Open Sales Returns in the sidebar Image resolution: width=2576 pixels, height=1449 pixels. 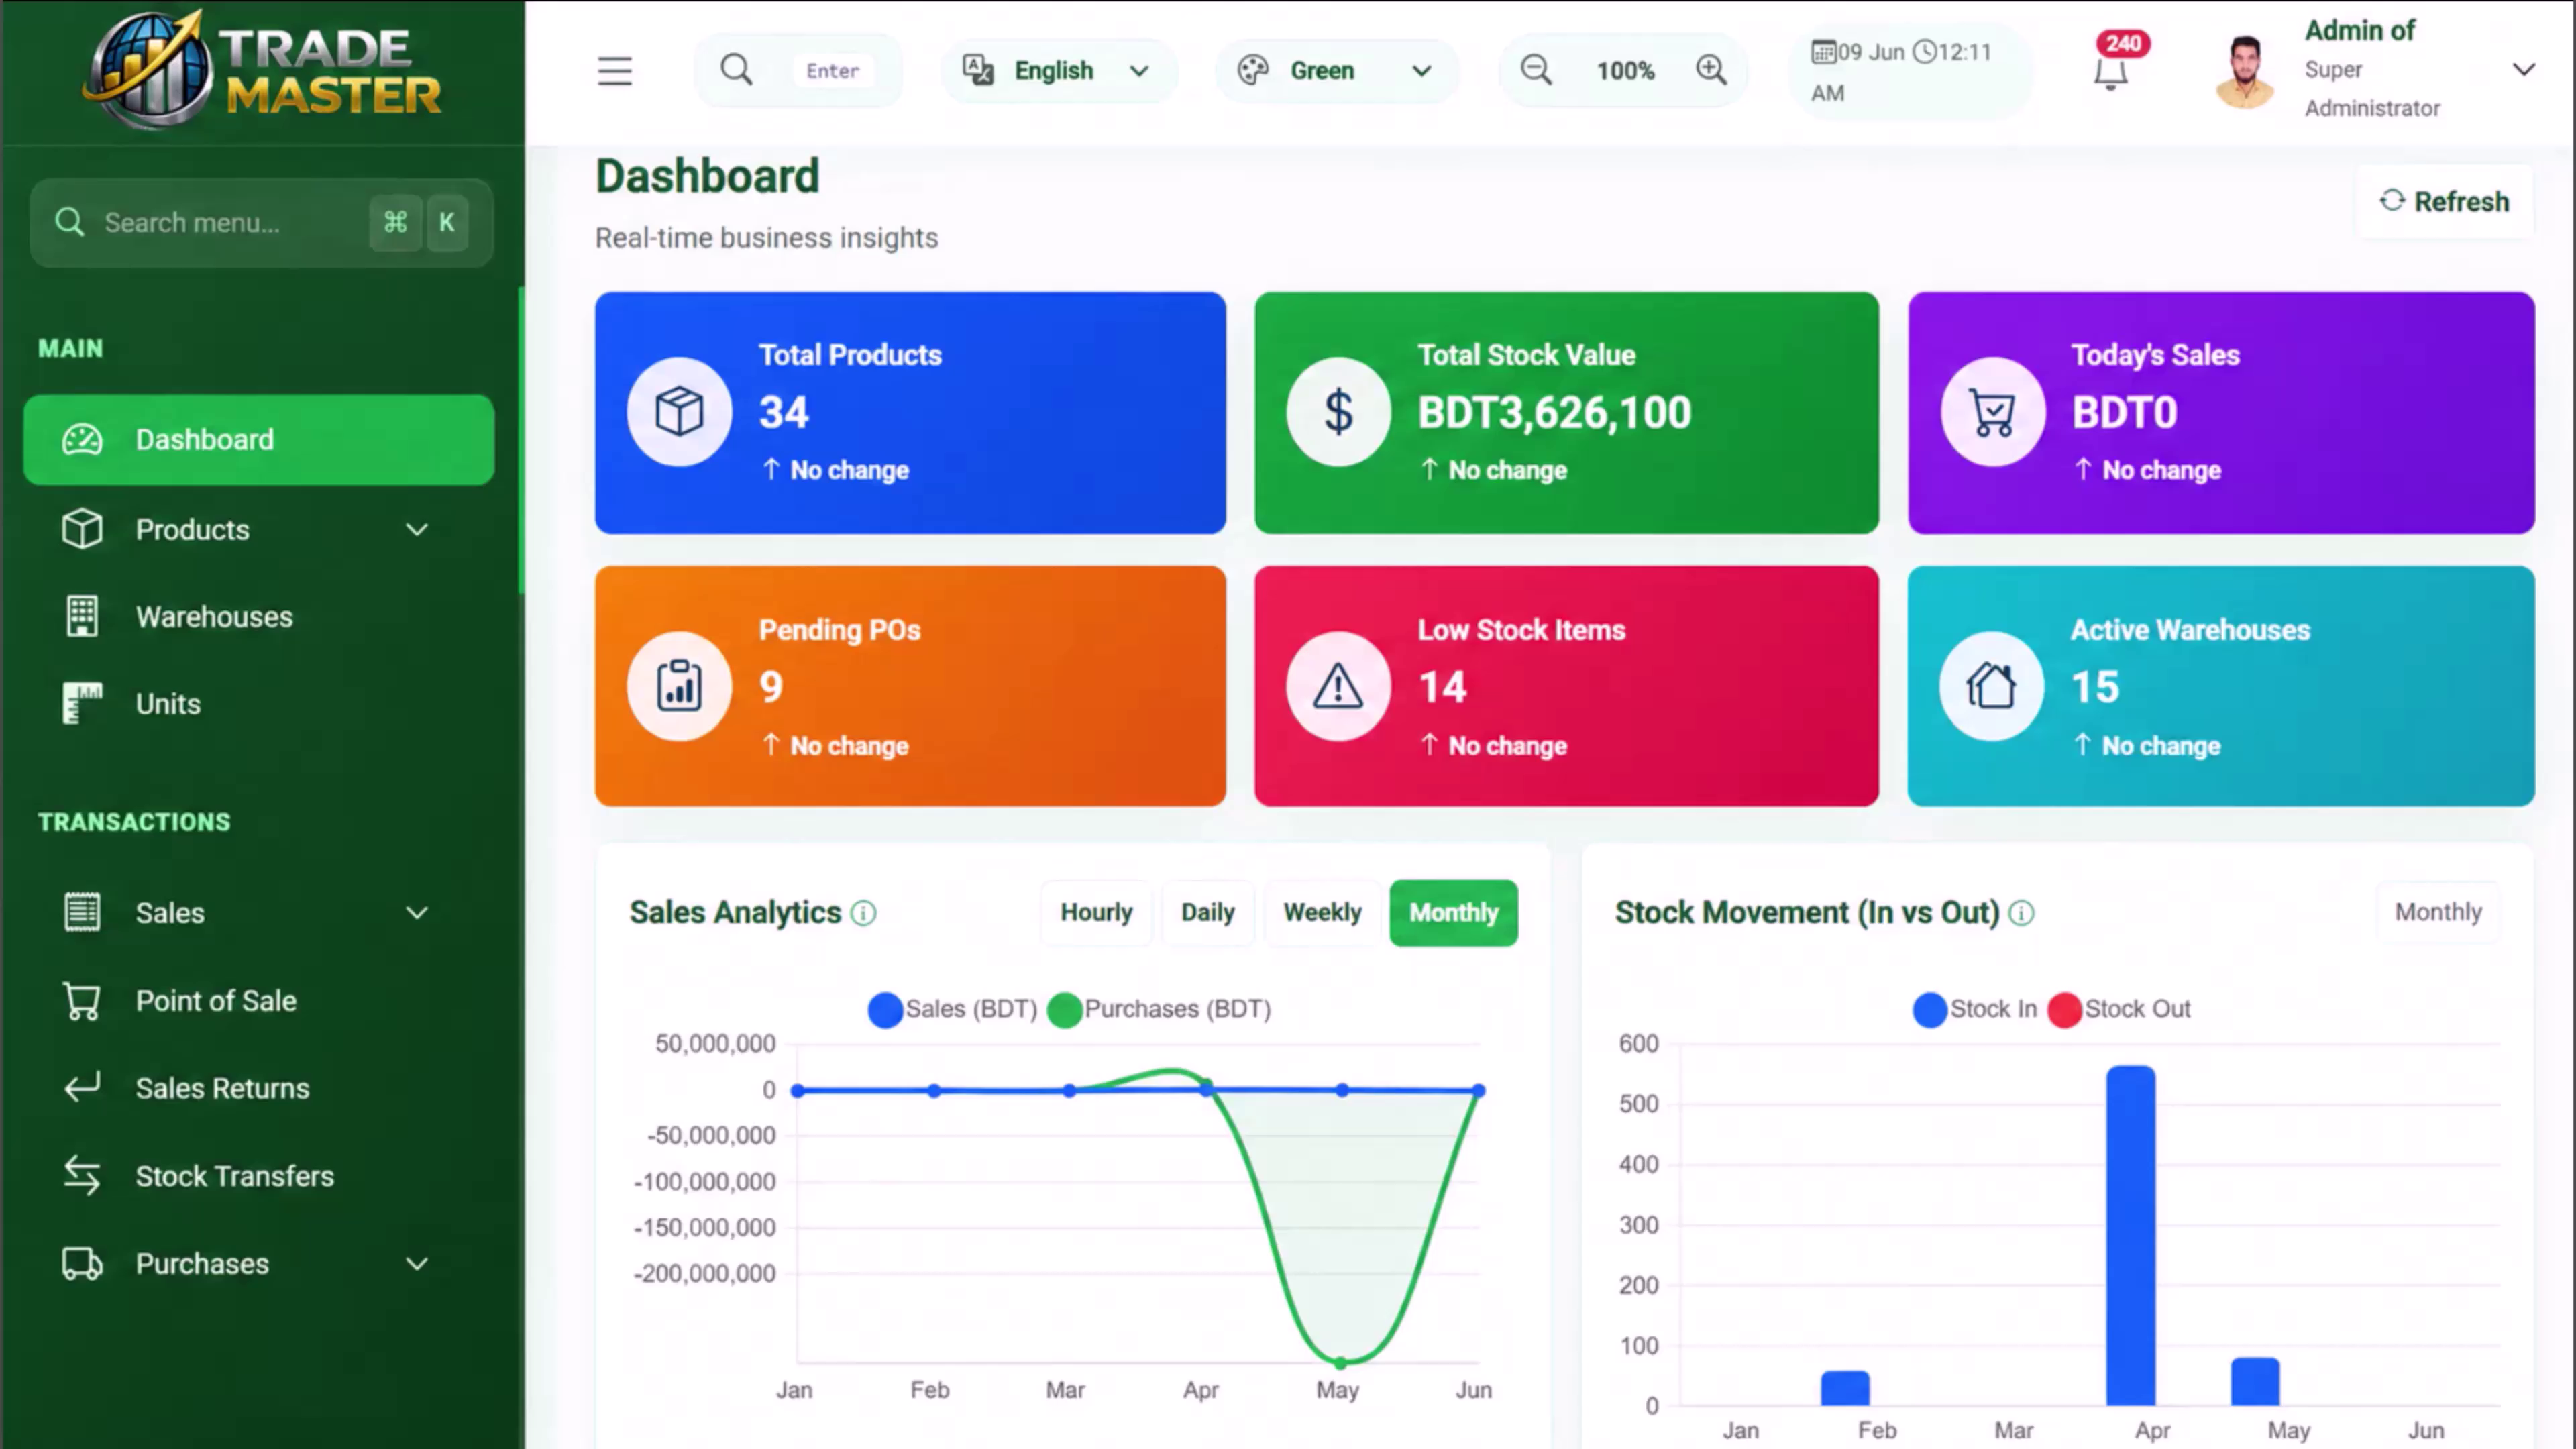[x=259, y=1088]
